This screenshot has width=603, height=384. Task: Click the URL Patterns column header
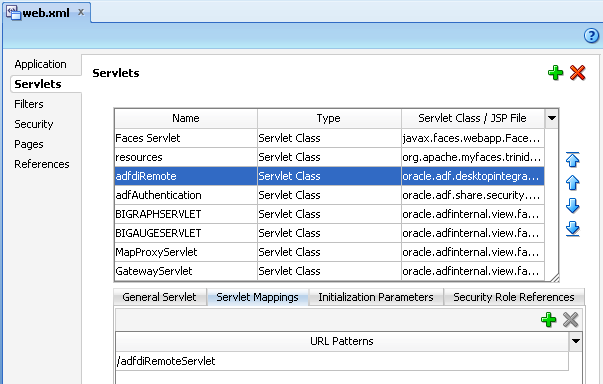(342, 341)
